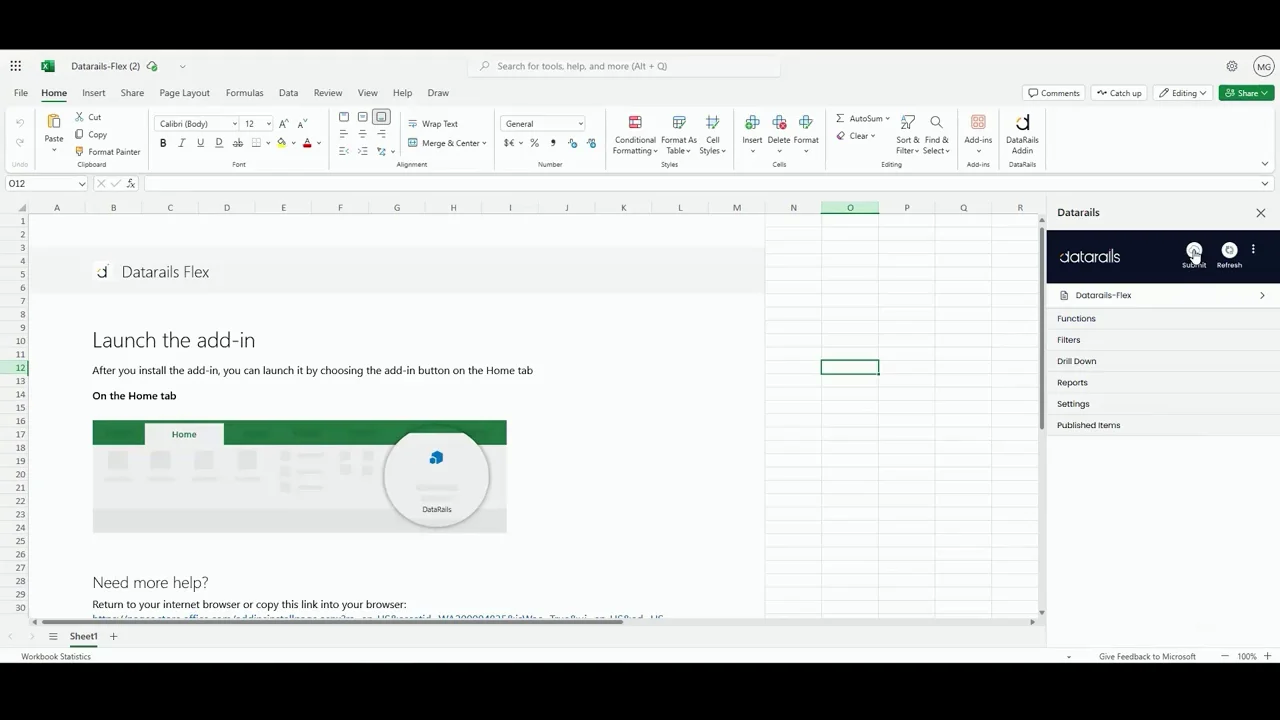
Task: Redo the last action
Action: 19,142
